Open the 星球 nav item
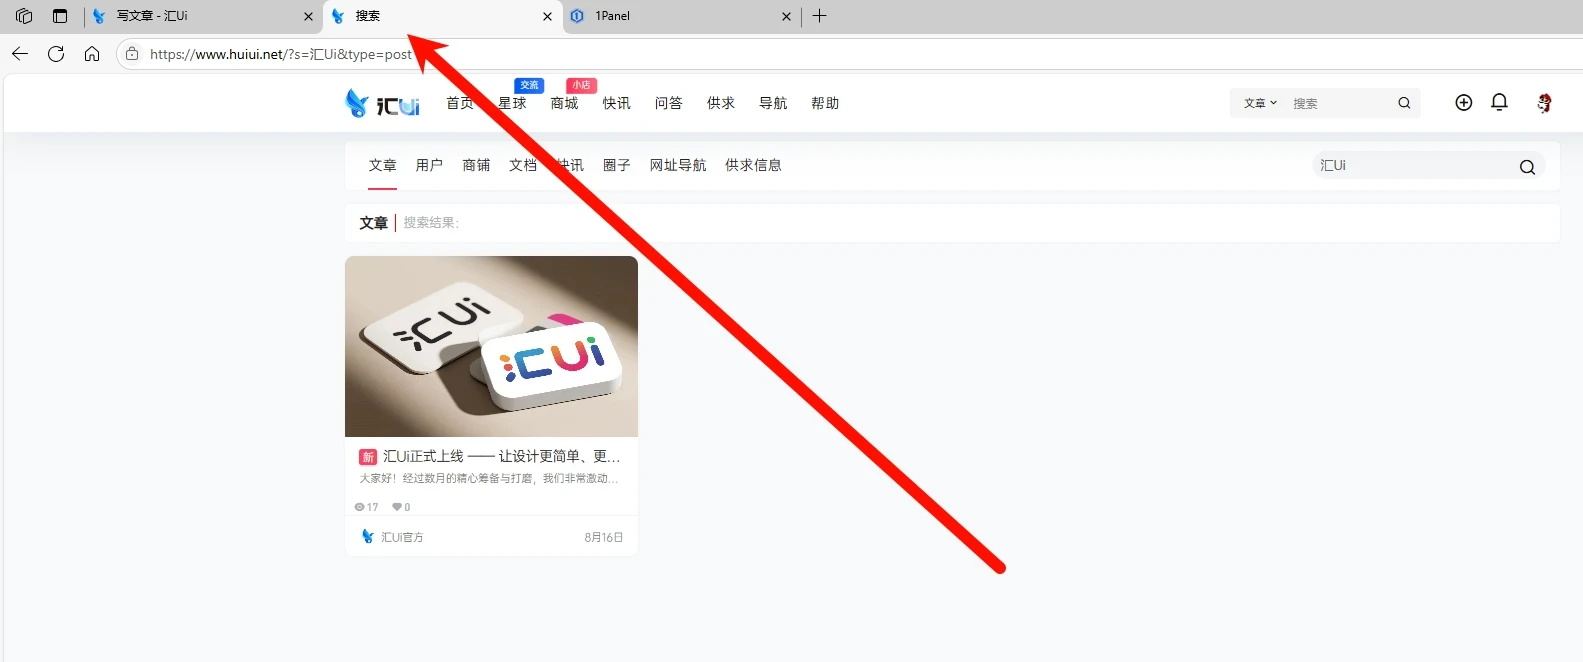The height and width of the screenshot is (662, 1583). (512, 103)
